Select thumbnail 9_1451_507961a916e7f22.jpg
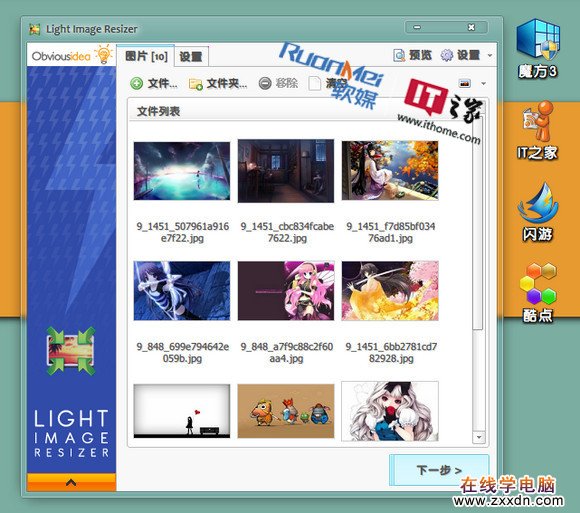 tap(182, 171)
